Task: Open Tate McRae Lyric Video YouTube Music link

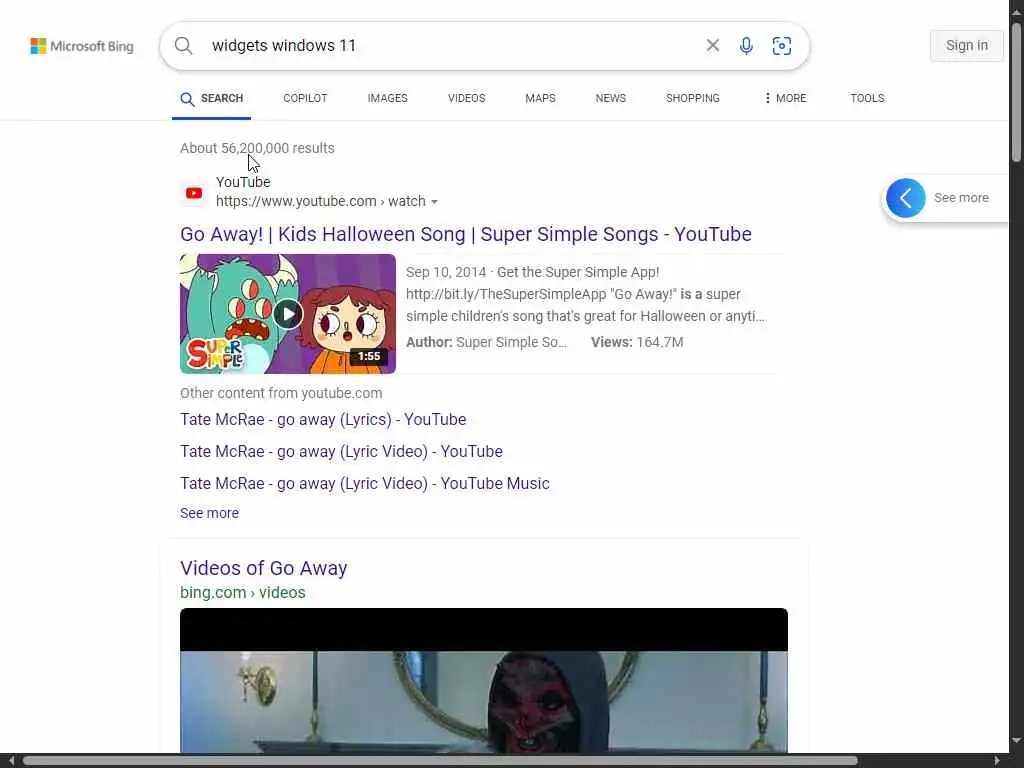Action: coord(365,483)
